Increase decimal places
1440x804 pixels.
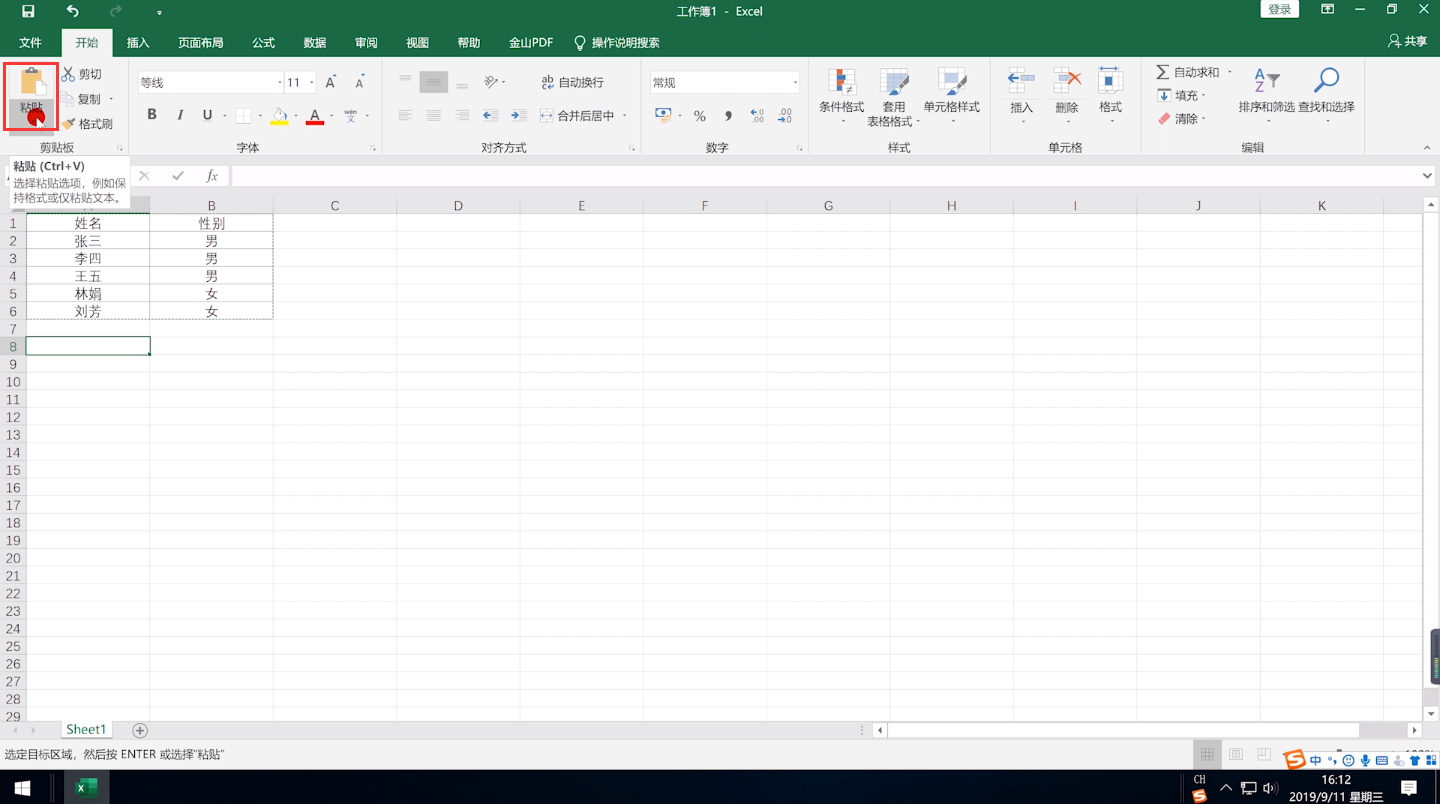tap(757, 116)
